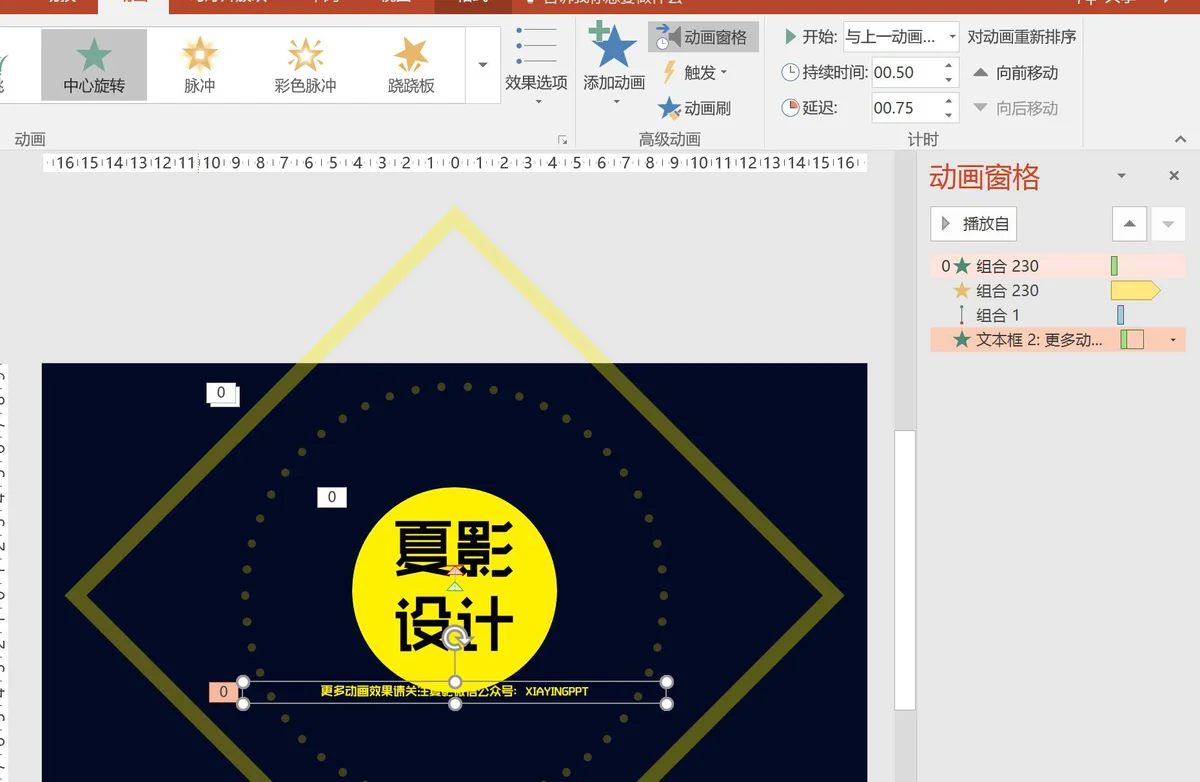Open the 文本框 2 entry dropdown arrow
This screenshot has height=782, width=1200.
1173,340
